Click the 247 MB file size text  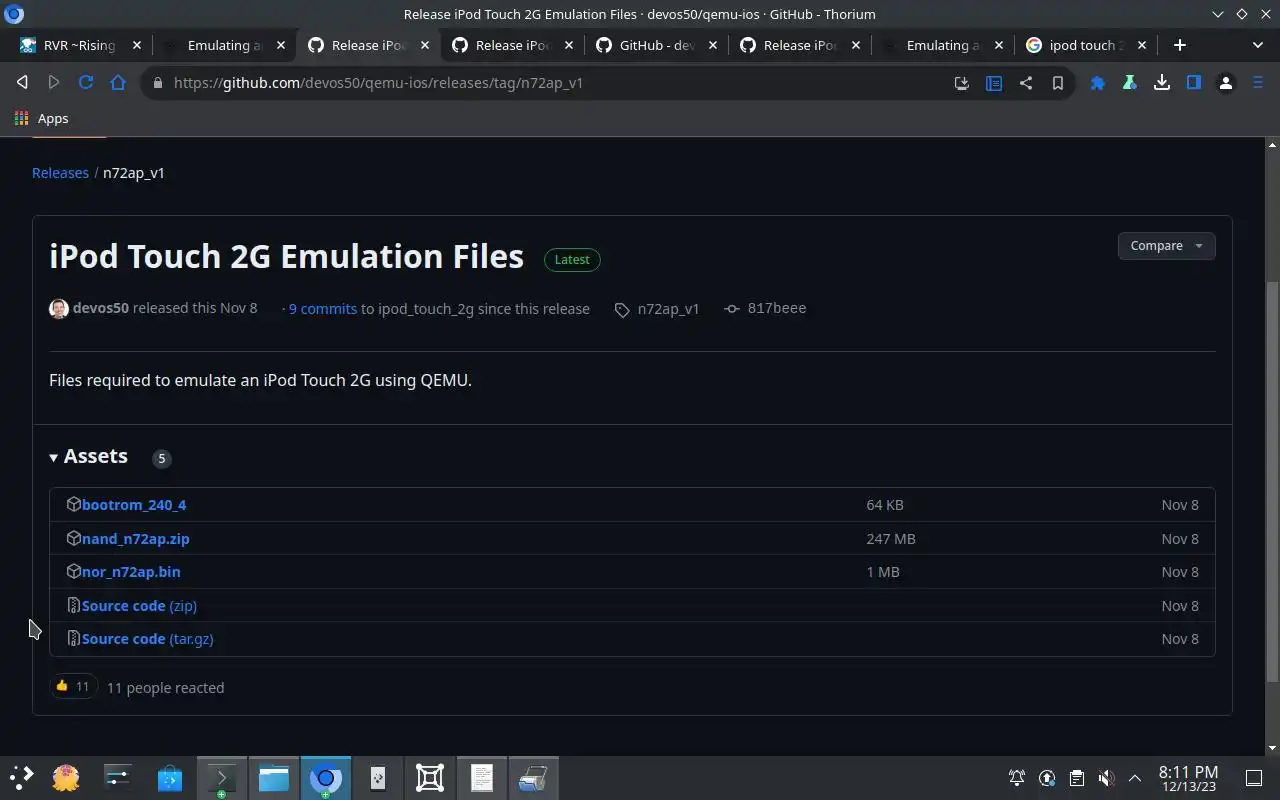[891, 539]
